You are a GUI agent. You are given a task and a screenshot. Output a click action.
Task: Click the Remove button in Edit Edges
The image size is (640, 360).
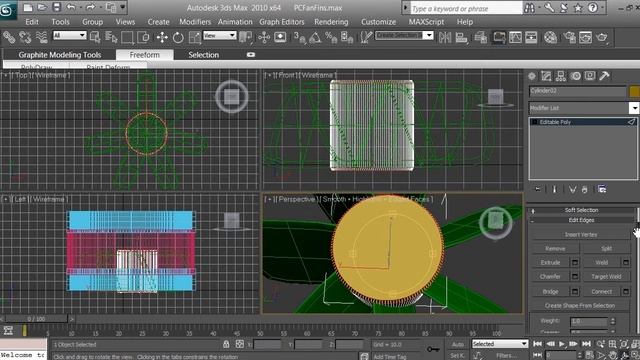555,248
